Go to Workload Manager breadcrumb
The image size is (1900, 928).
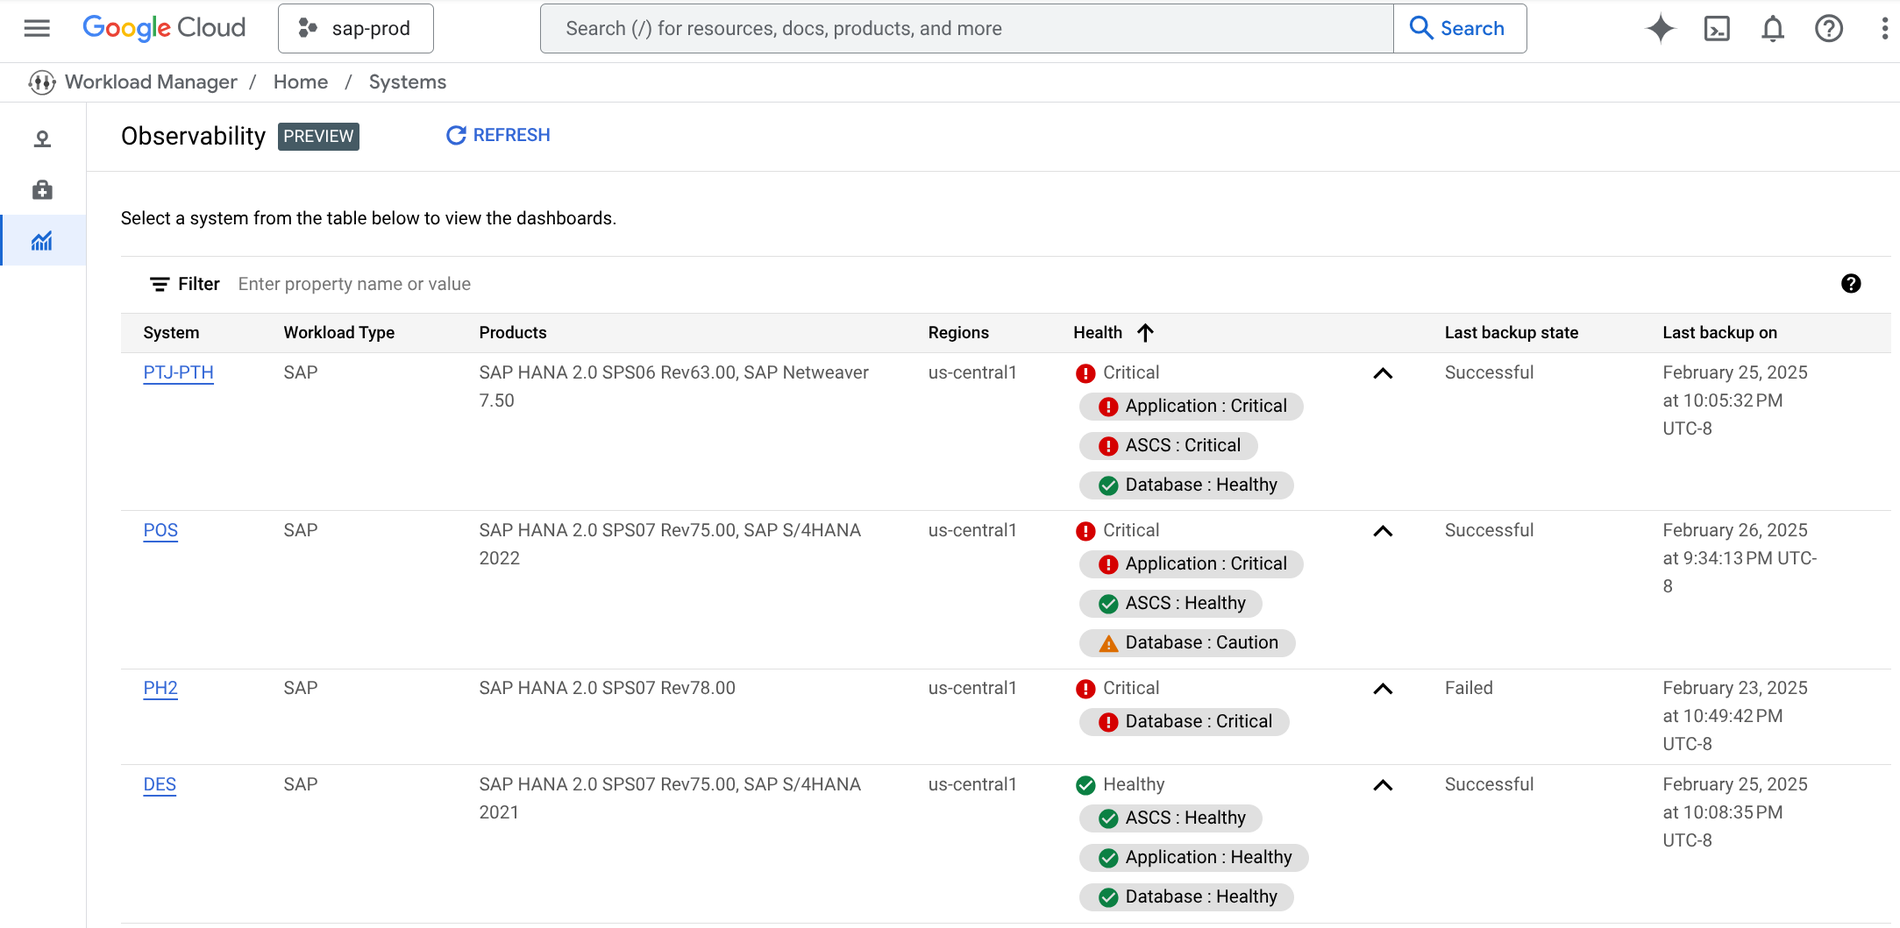[151, 82]
